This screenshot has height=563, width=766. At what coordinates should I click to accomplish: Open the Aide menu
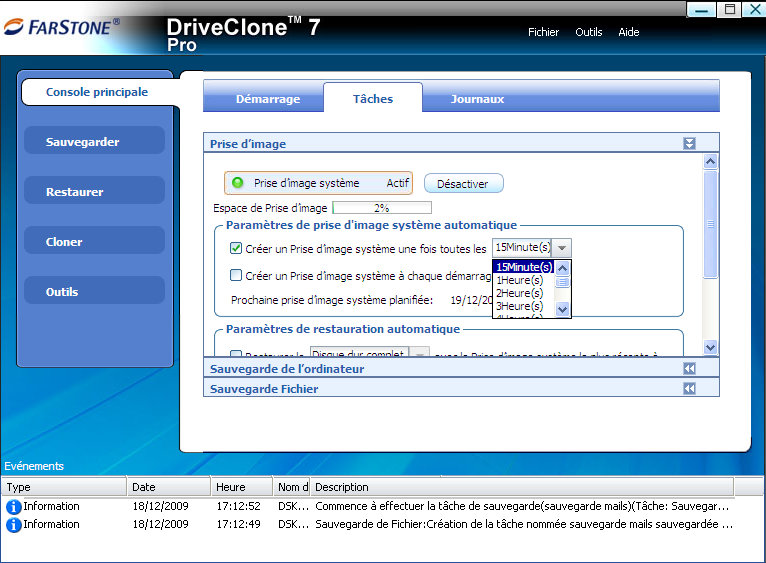click(629, 32)
